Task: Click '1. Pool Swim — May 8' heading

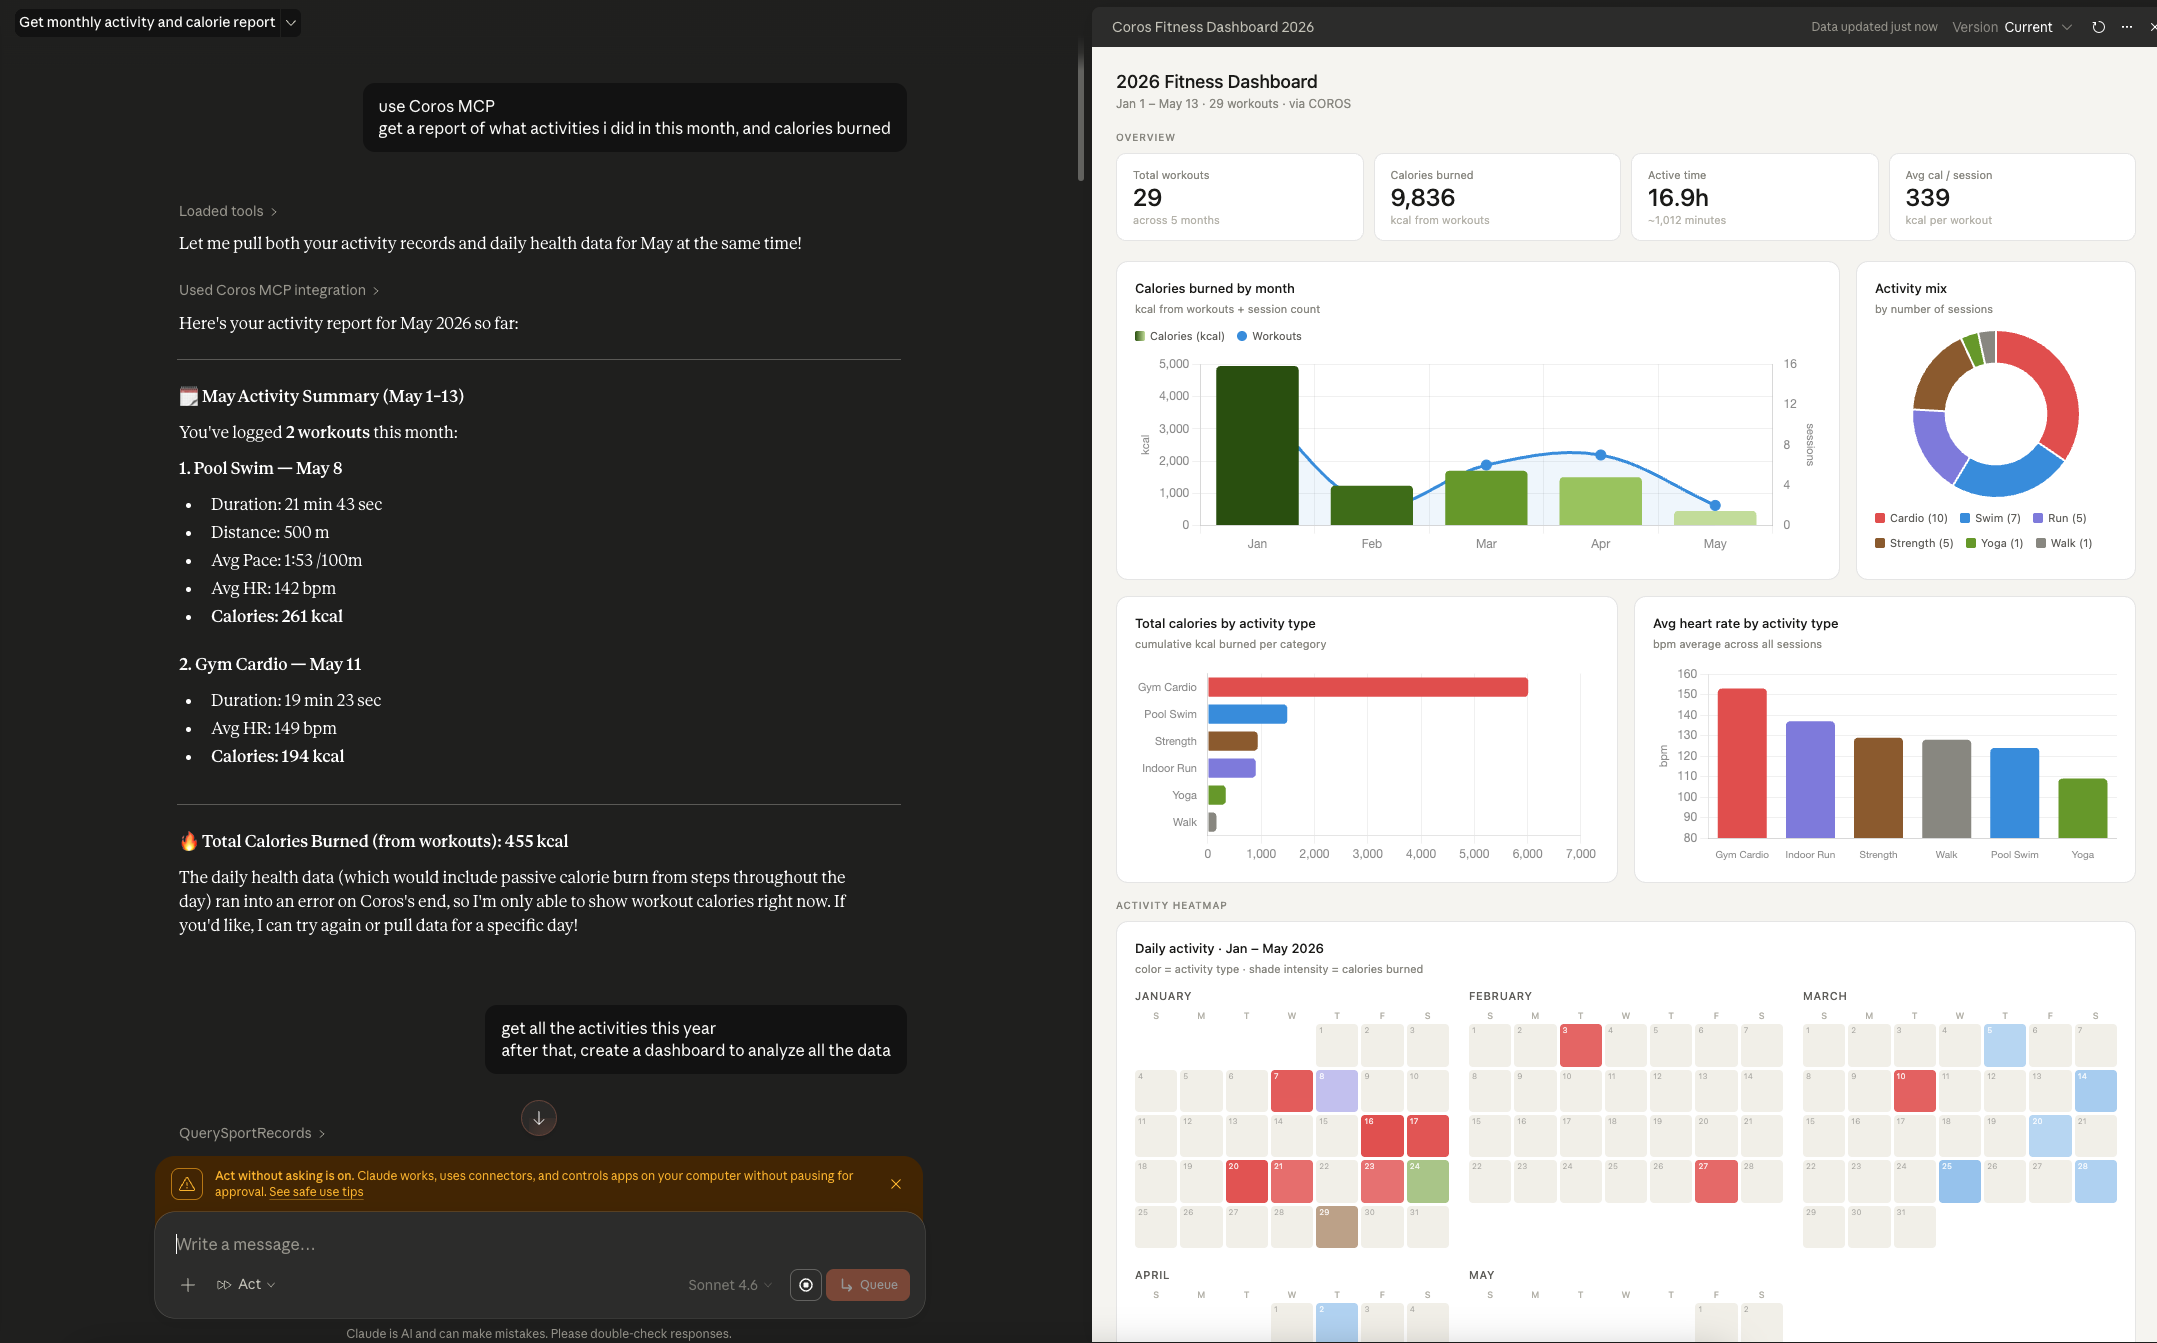Action: pyautogui.click(x=260, y=468)
